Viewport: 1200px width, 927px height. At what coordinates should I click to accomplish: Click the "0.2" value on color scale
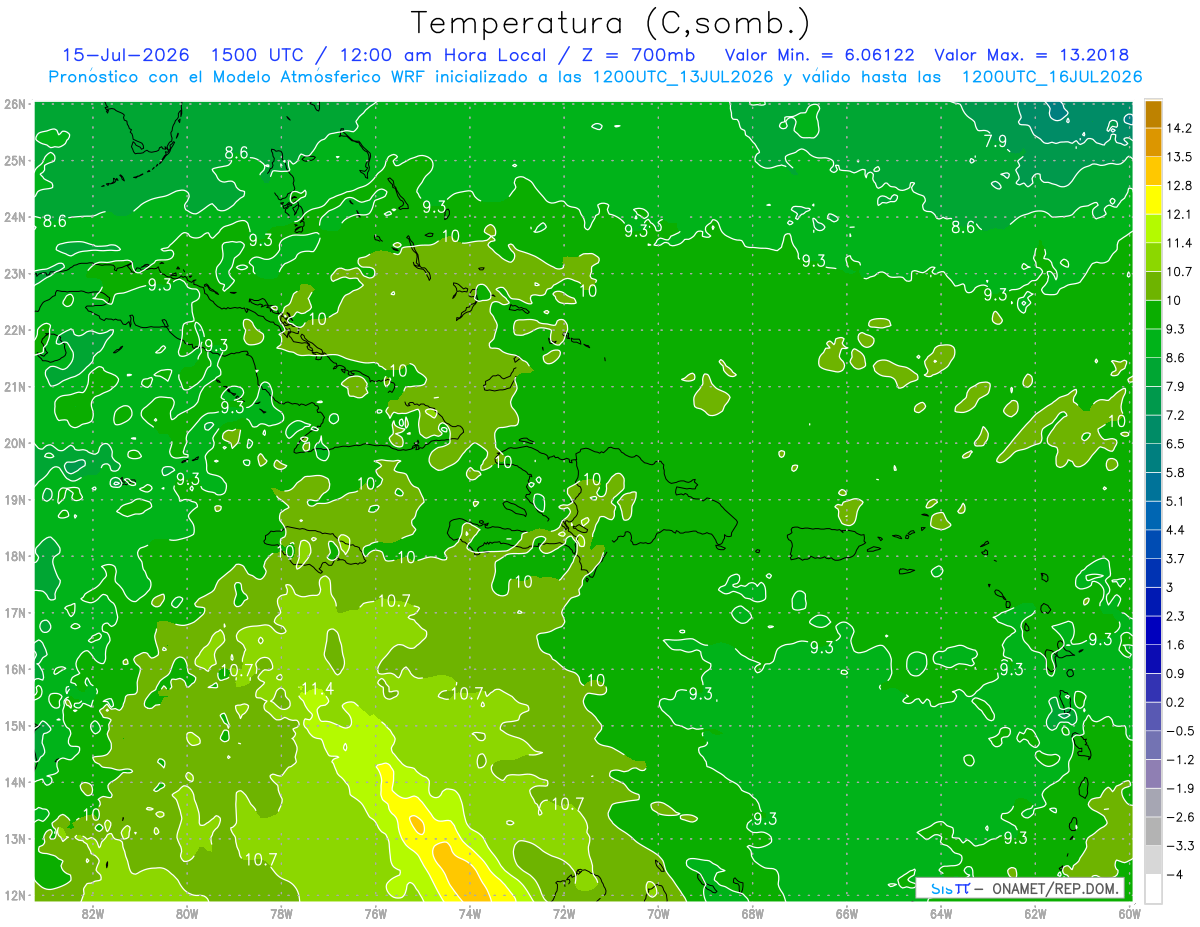[1176, 702]
